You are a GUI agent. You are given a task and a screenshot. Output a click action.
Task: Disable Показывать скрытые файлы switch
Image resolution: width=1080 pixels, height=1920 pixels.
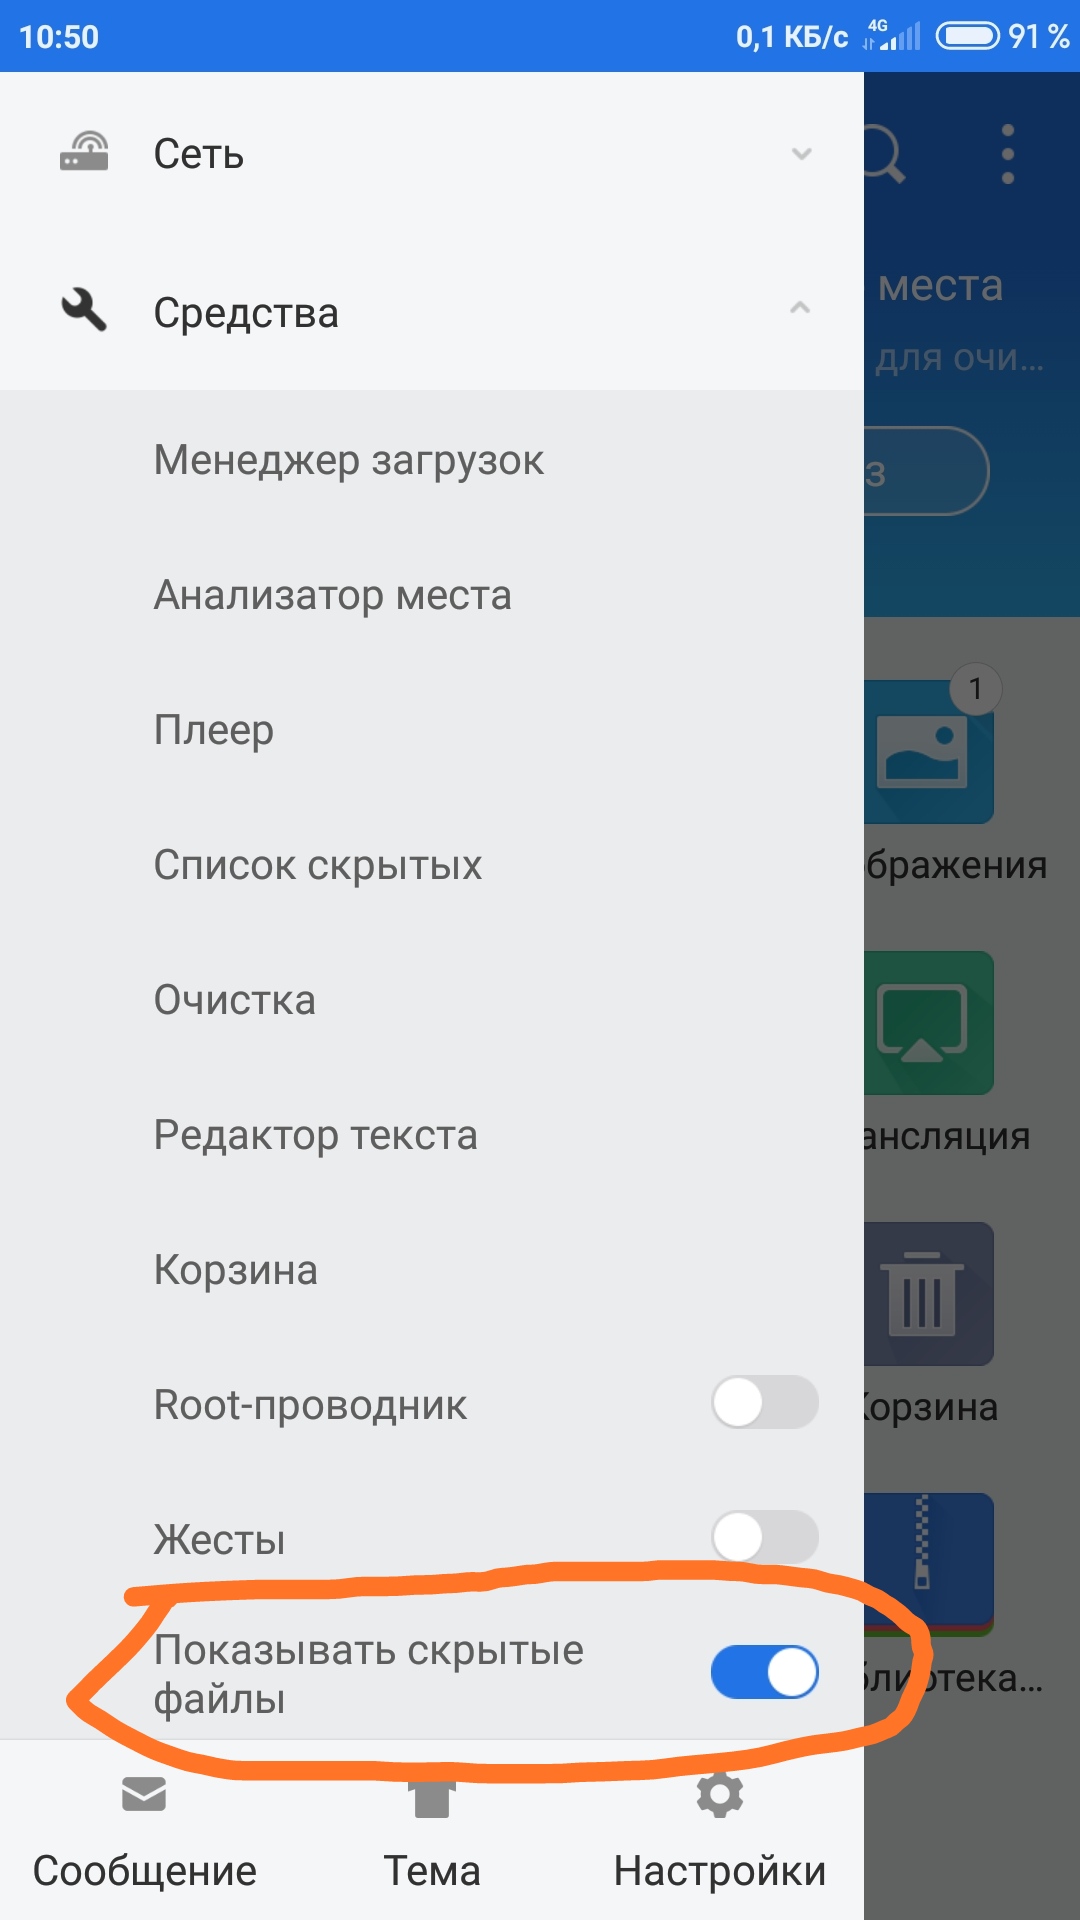[765, 1672]
